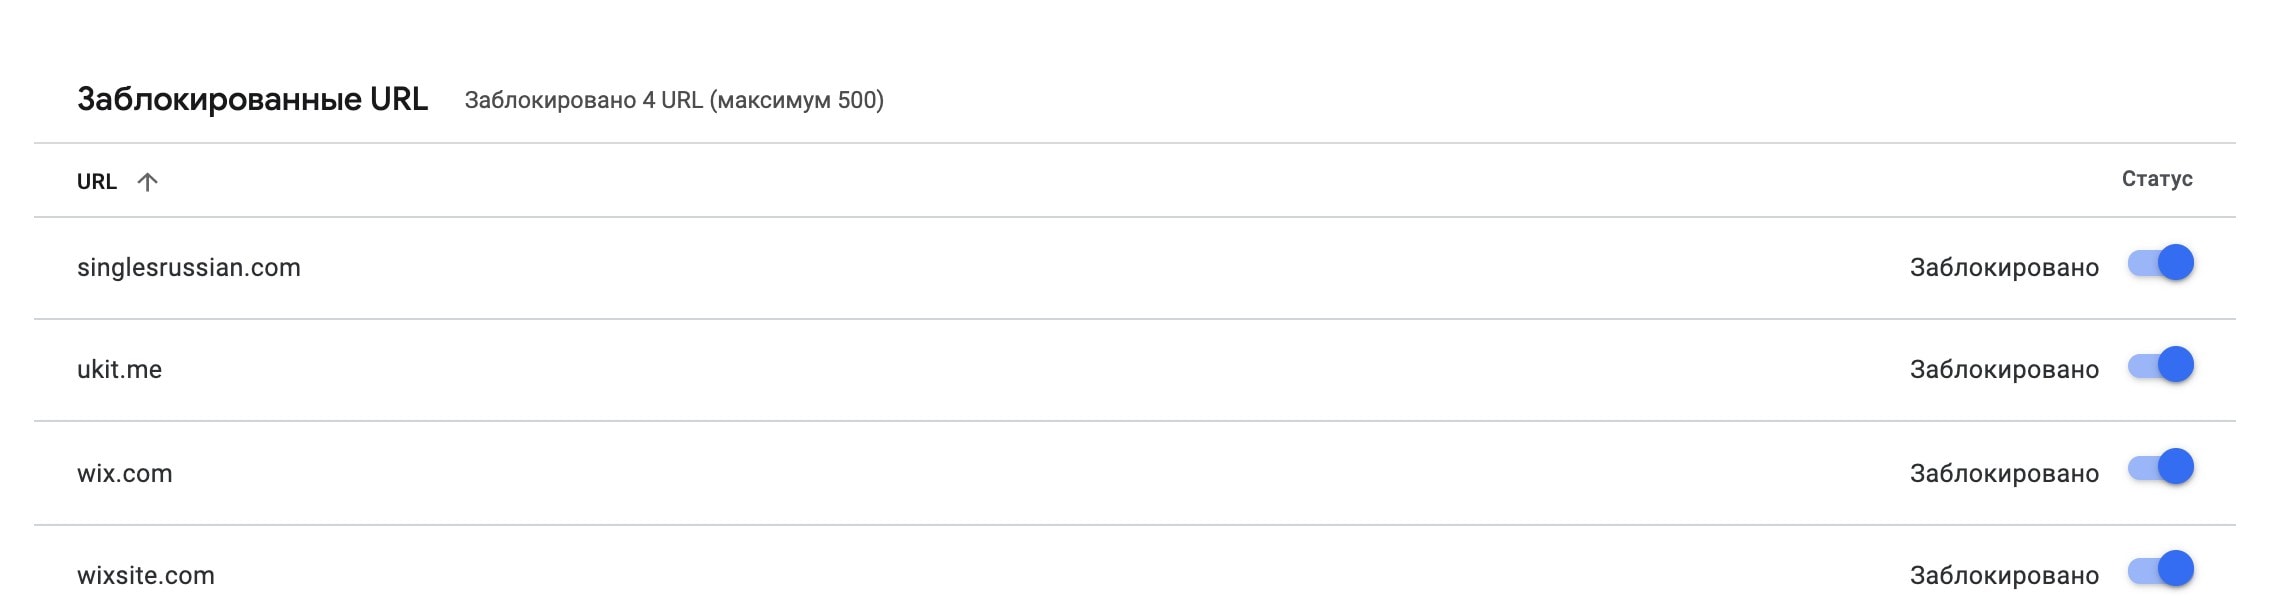Click the Заблокировано label in wixsite.com row
Screen dimensions: 2272x614
(x=2004, y=576)
